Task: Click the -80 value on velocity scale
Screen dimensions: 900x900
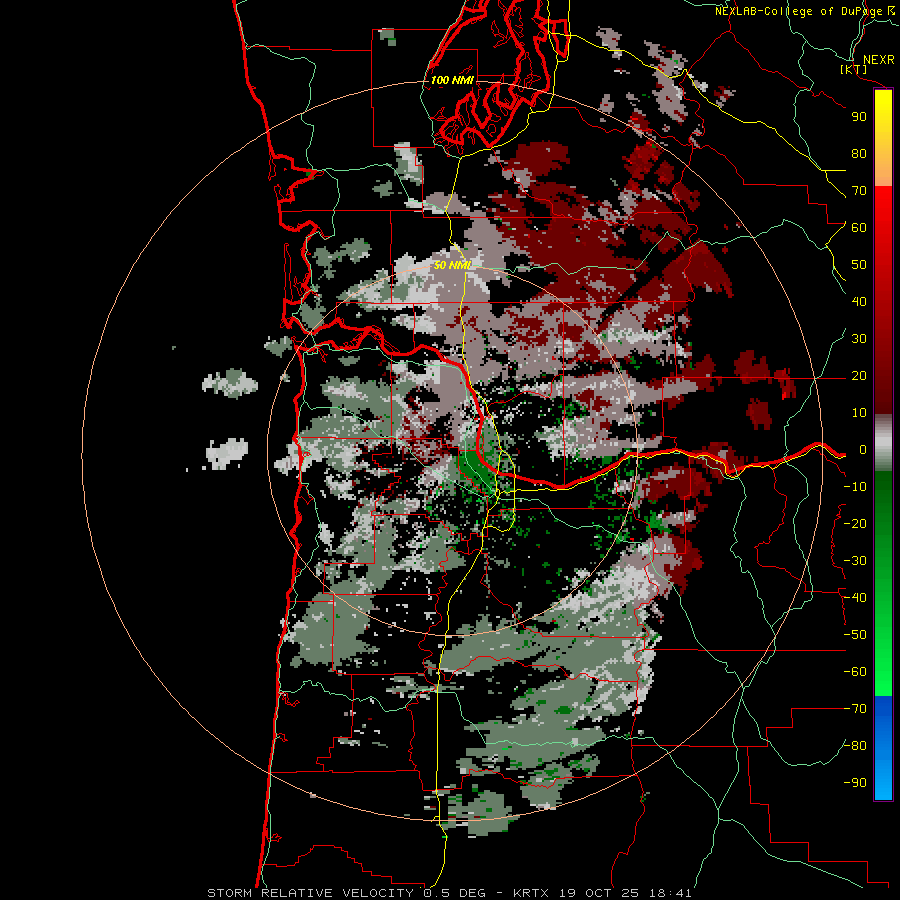Action: 855,746
